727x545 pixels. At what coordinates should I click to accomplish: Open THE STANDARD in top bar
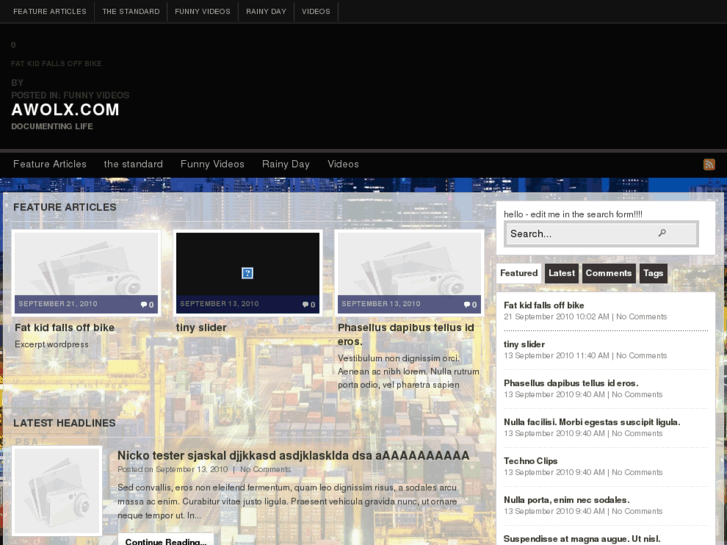point(131,11)
